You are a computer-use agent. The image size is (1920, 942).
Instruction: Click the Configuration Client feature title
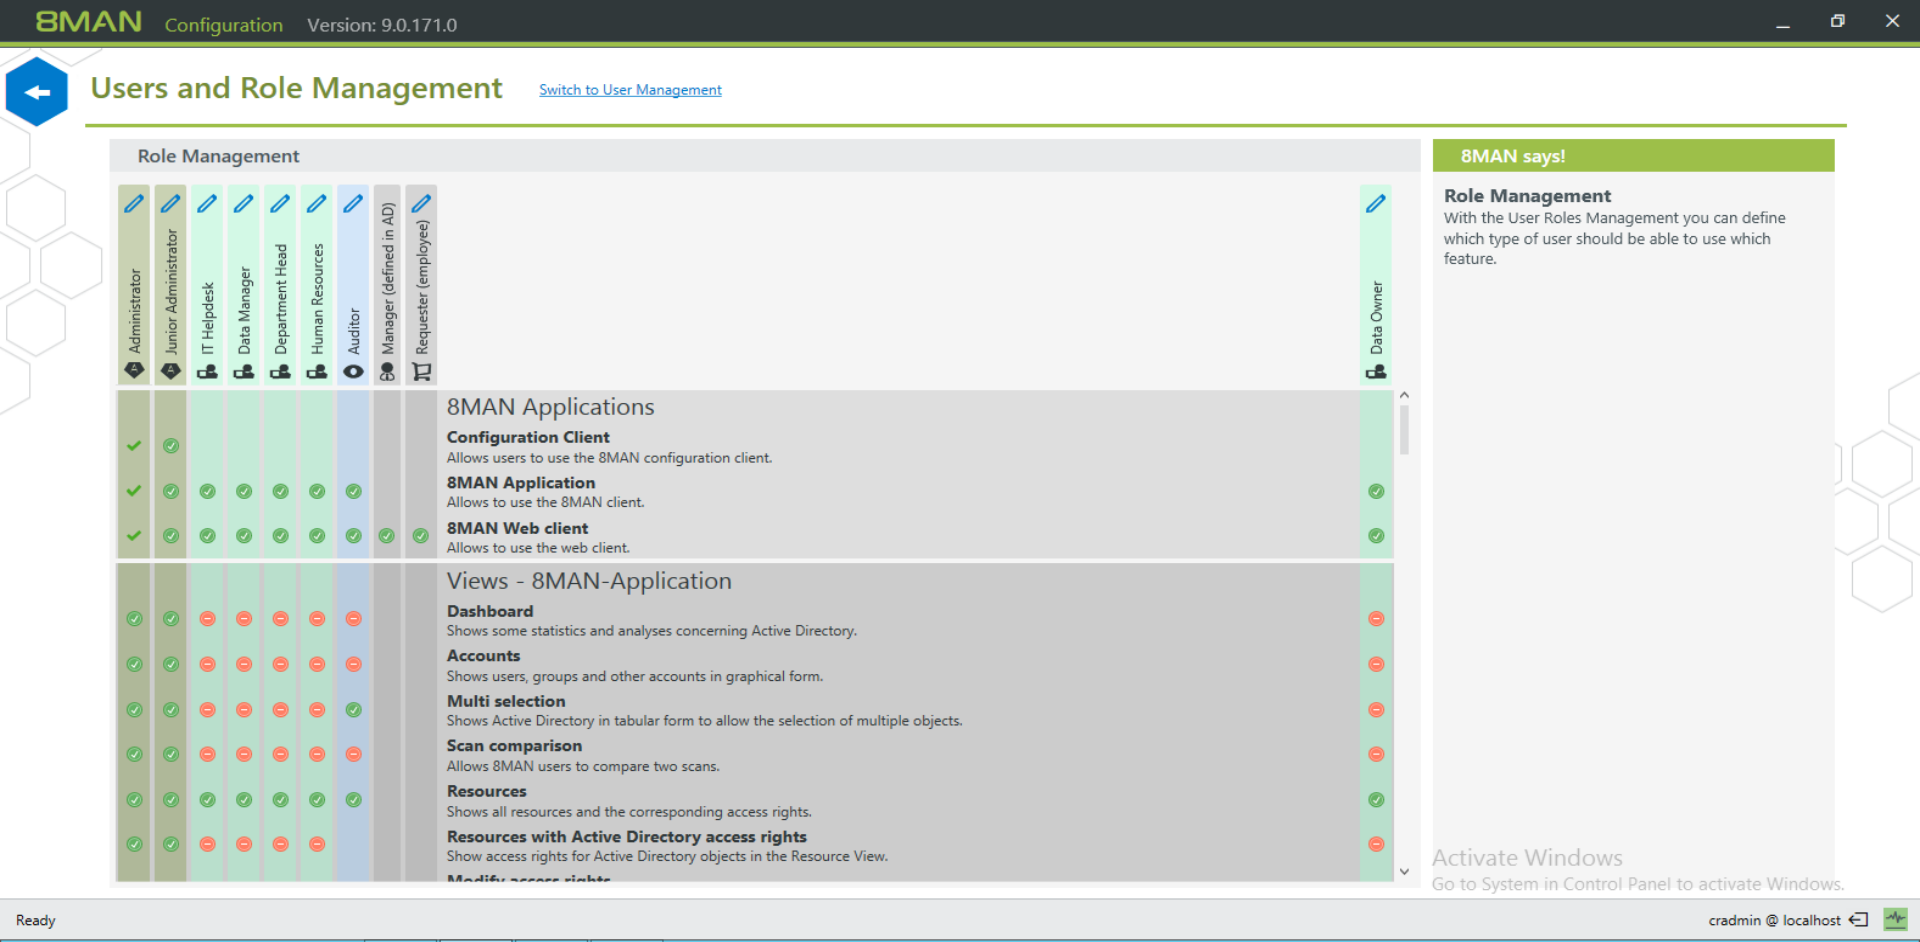click(528, 437)
